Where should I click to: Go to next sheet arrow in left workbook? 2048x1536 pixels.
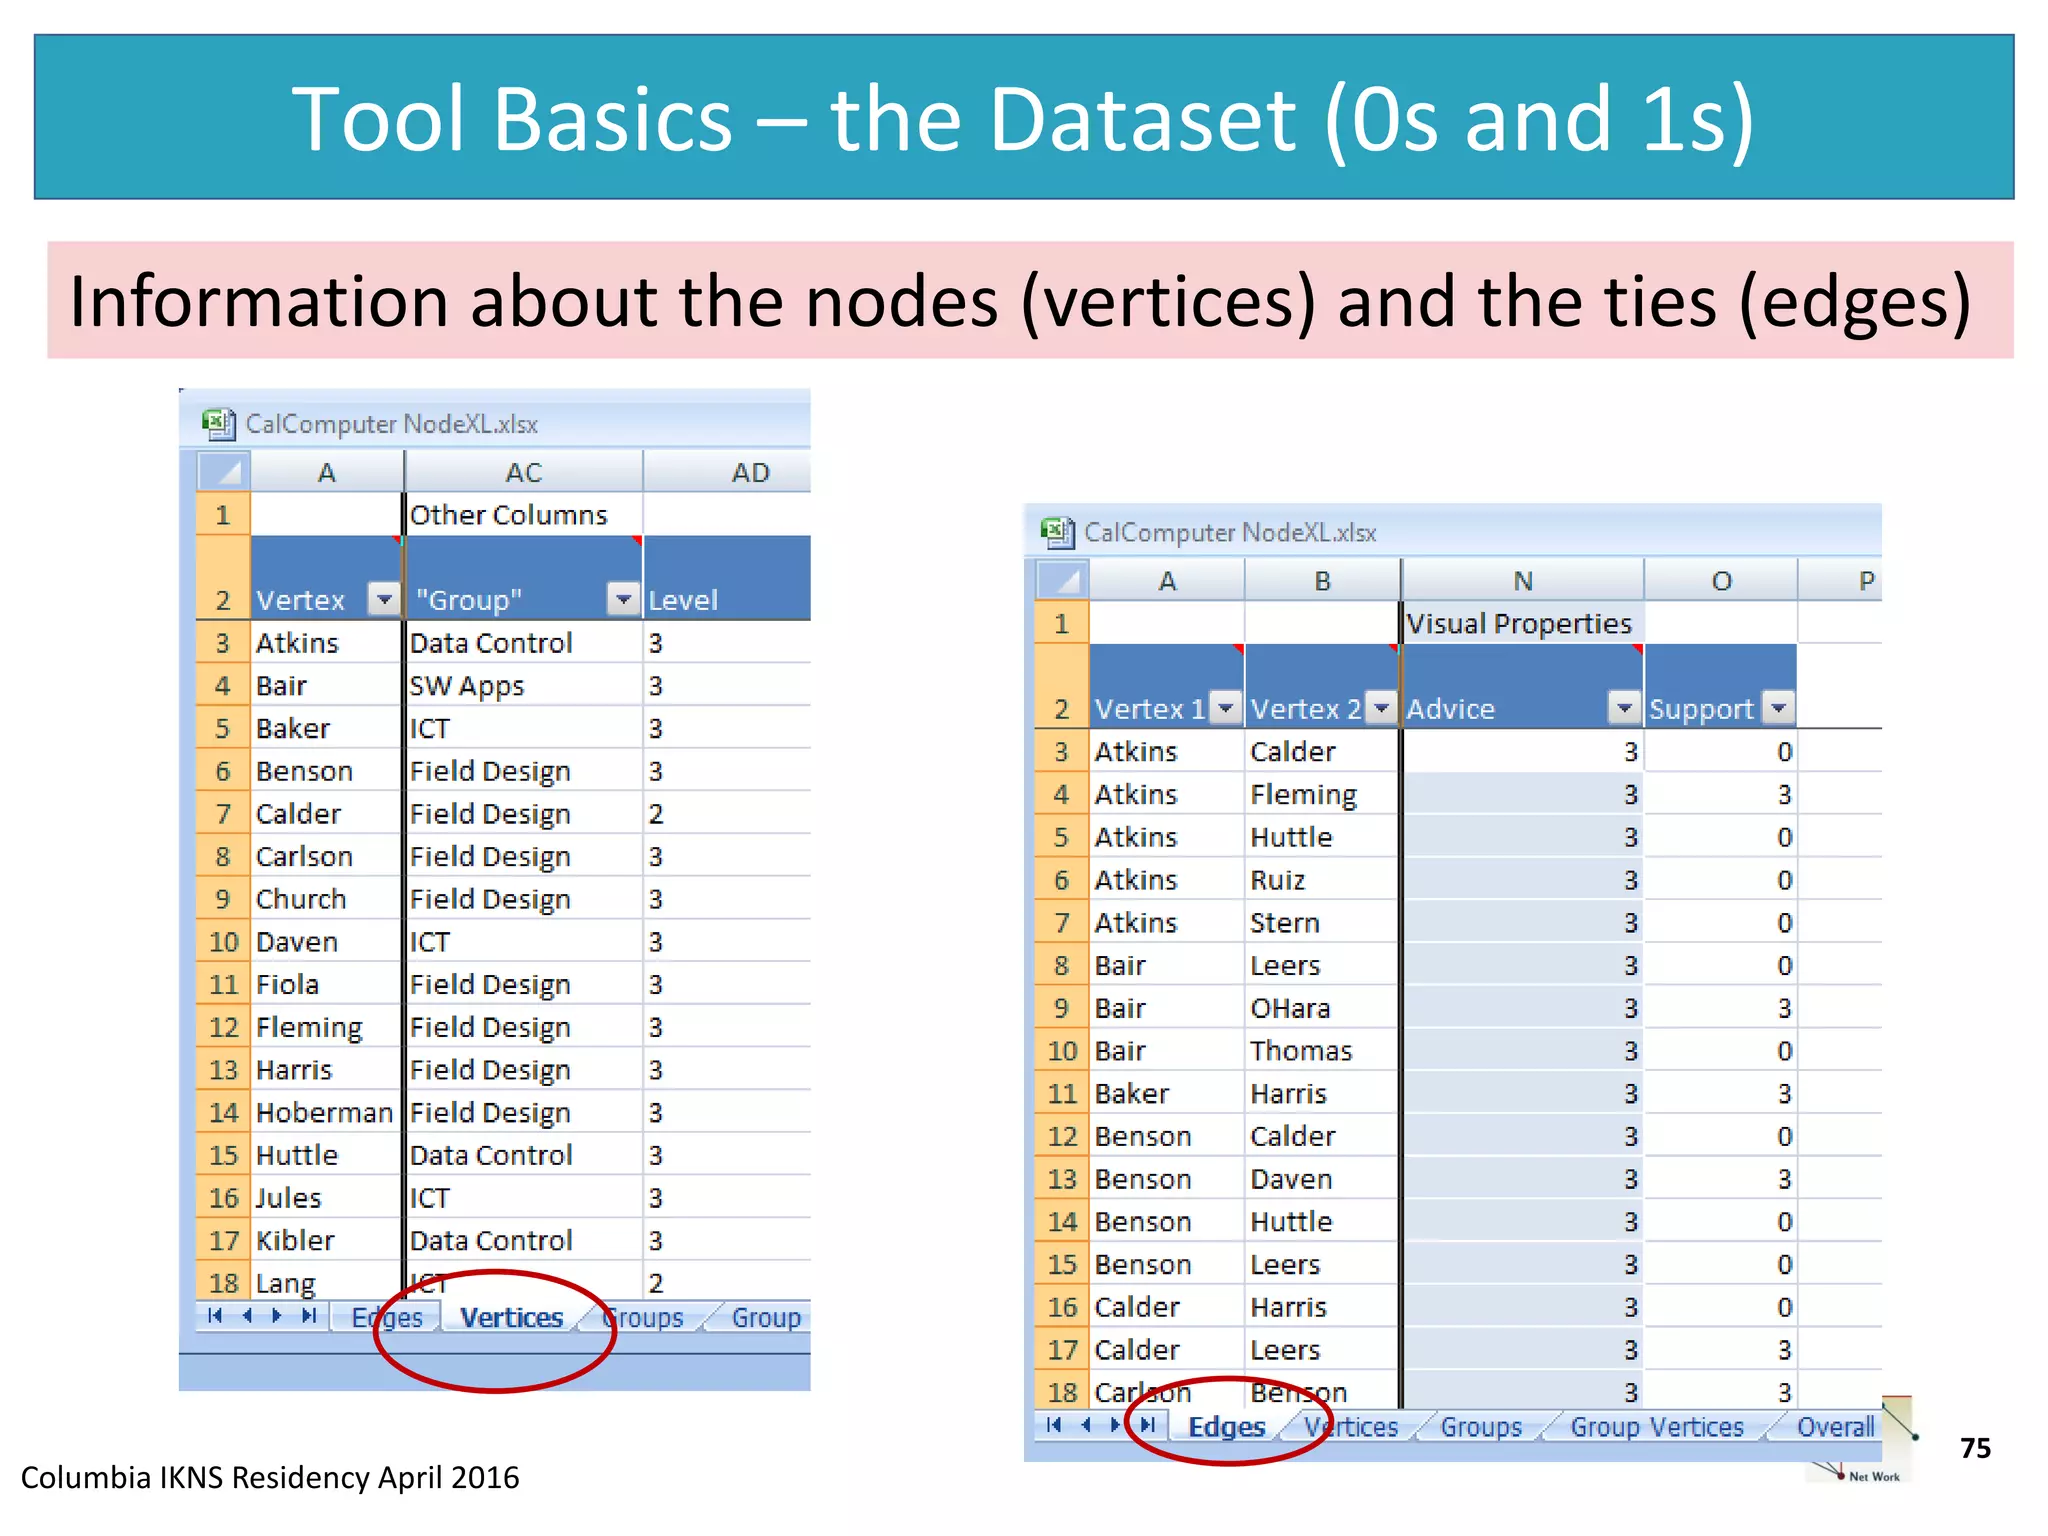point(277,1316)
